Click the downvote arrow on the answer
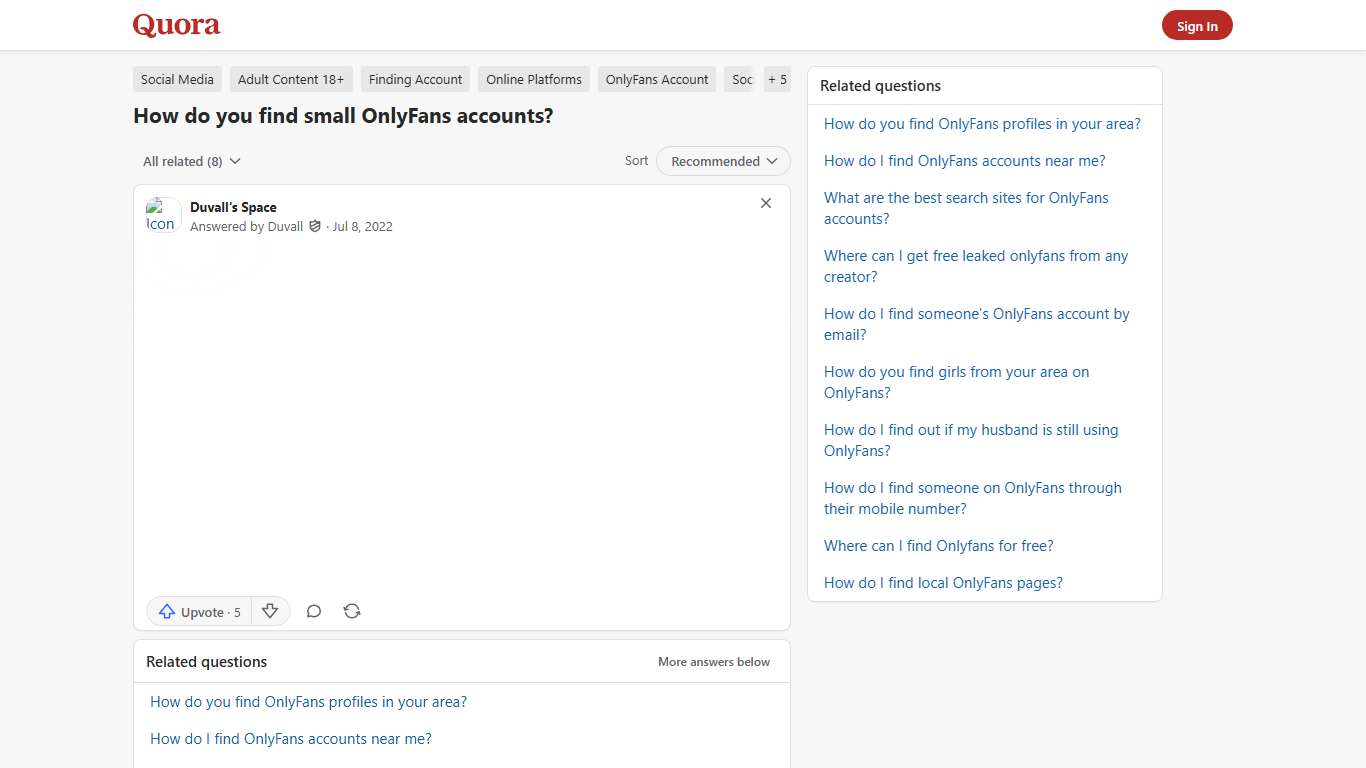Viewport: 1366px width, 768px height. click(270, 611)
